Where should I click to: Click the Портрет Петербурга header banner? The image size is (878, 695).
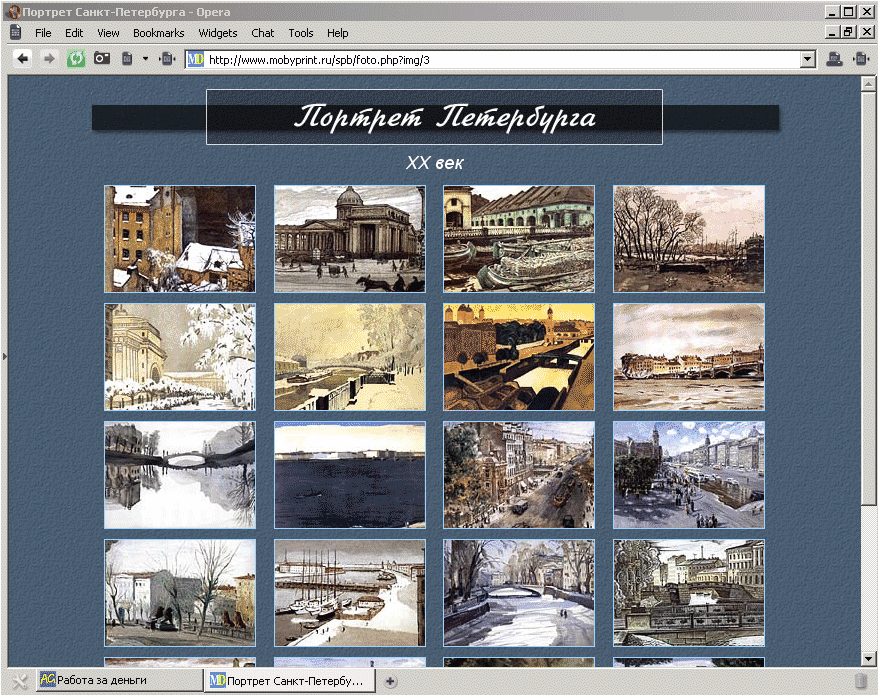pos(435,117)
